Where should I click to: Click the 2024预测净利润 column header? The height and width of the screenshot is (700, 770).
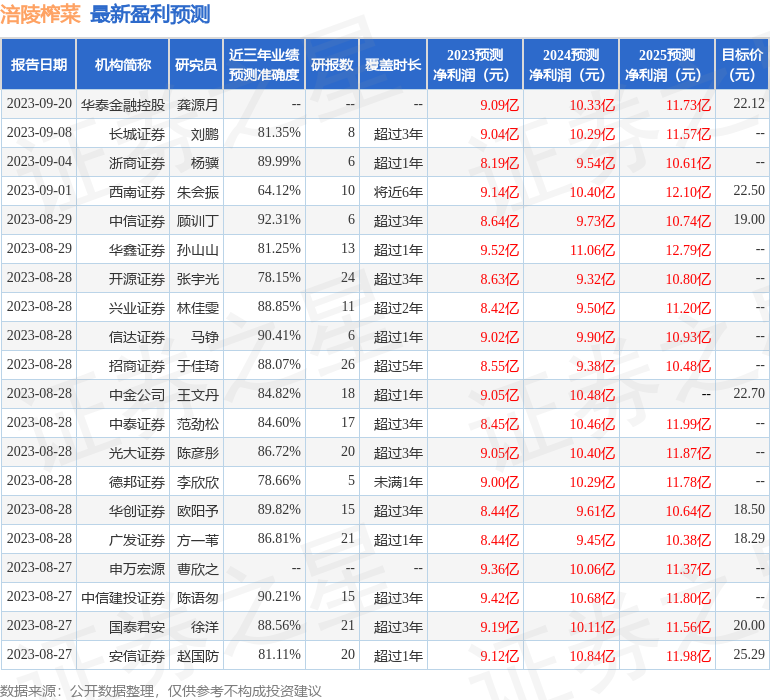point(571,64)
